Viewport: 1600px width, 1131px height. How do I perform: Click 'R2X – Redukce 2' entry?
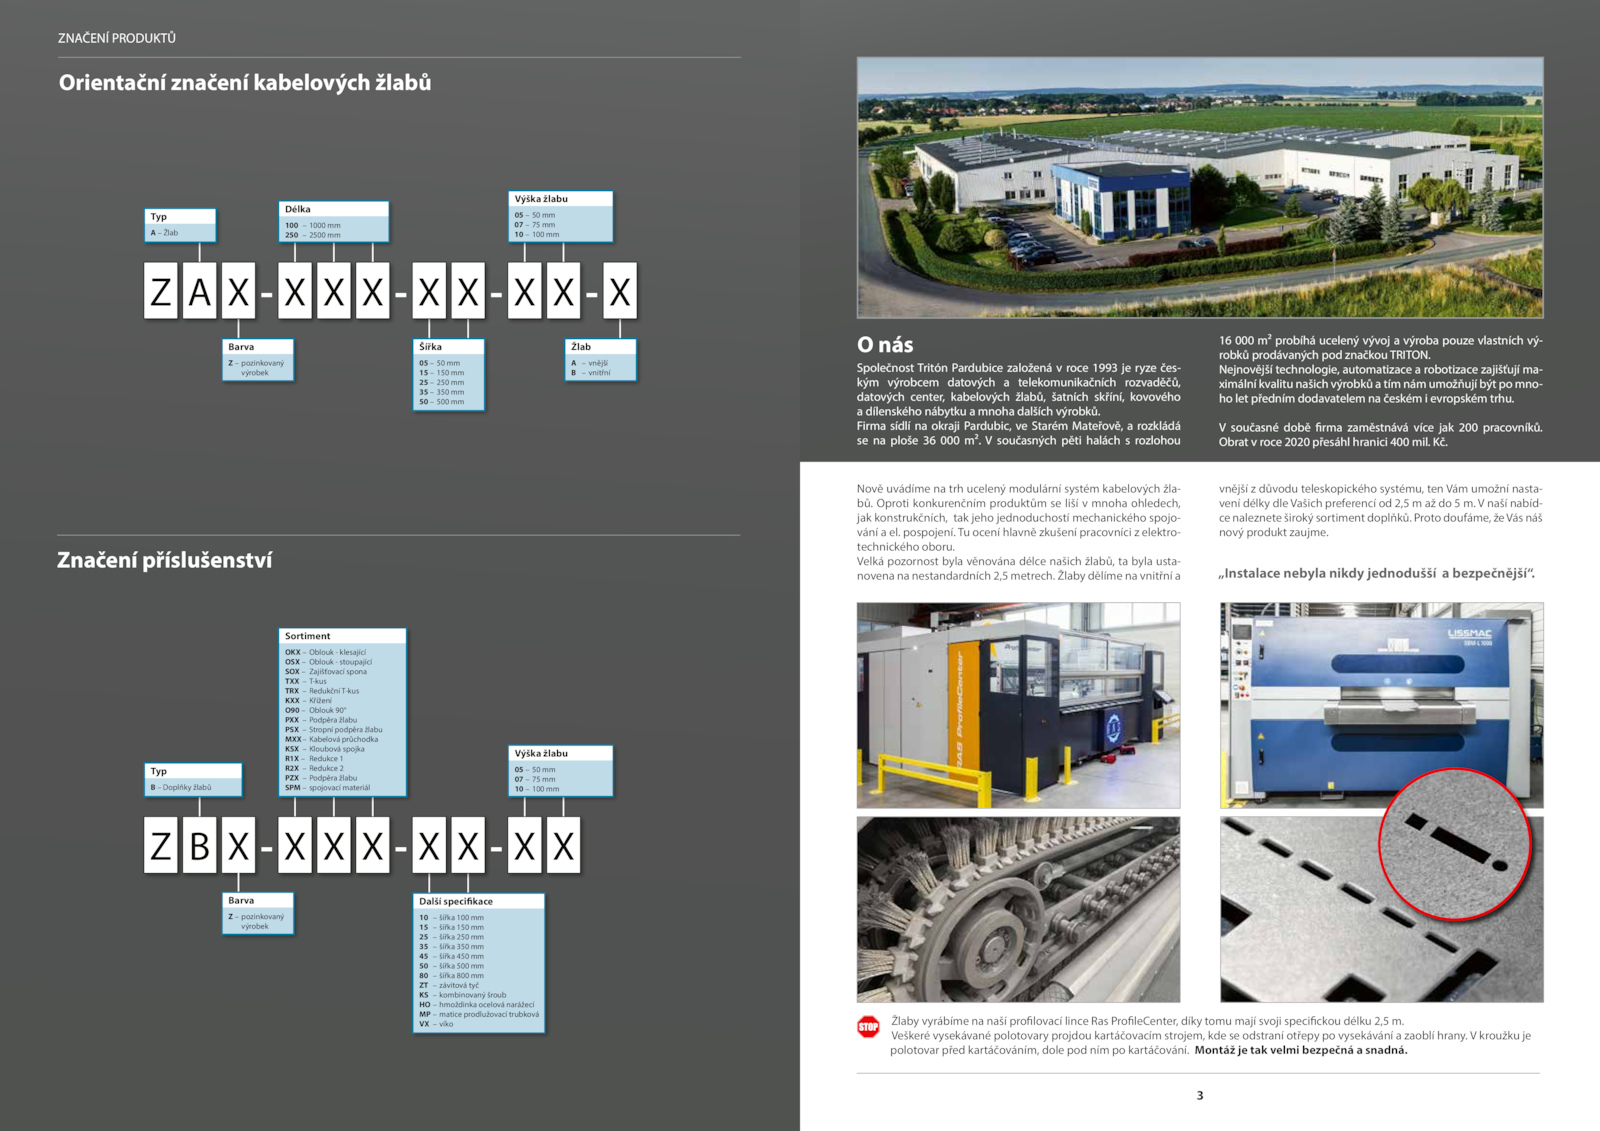pos(314,768)
